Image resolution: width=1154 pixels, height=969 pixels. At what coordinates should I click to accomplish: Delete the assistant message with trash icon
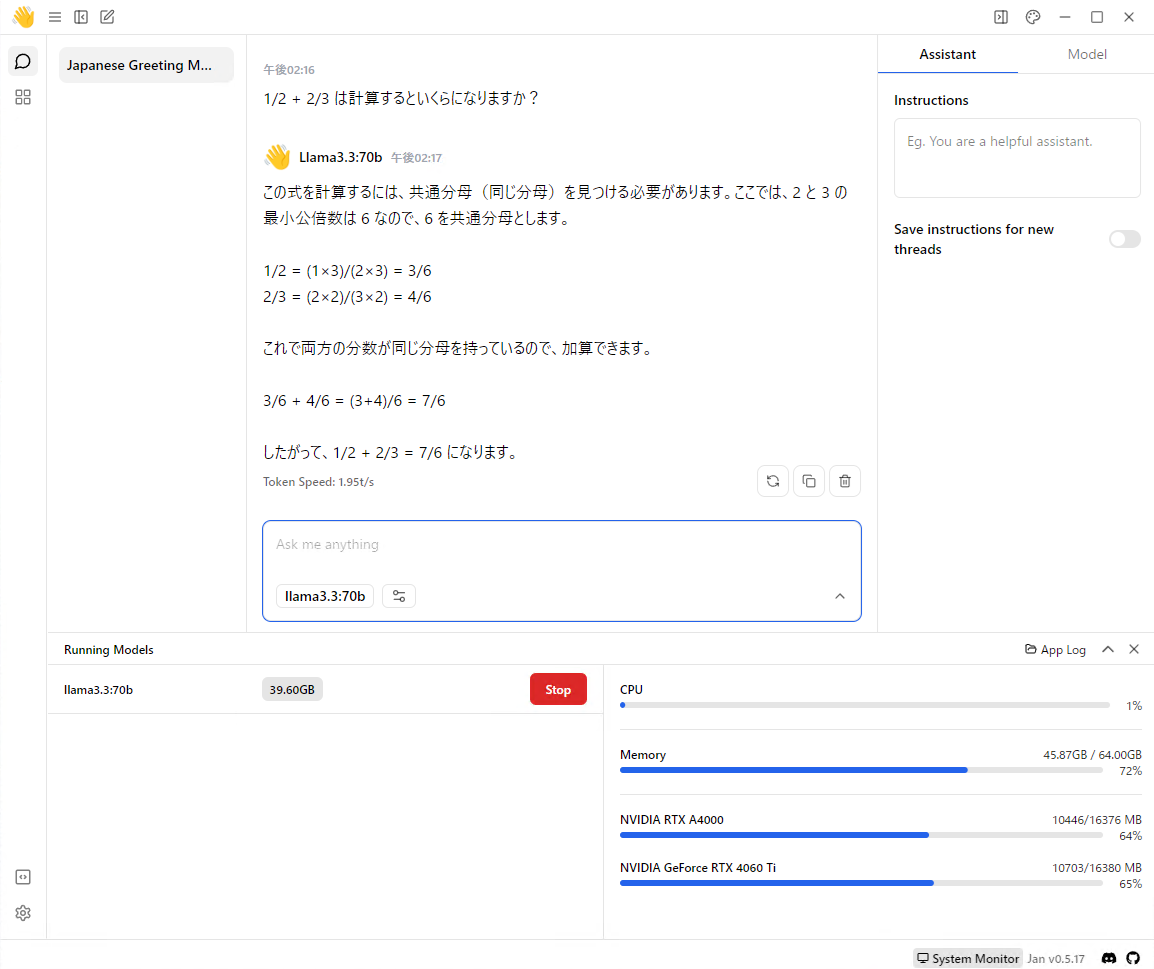click(845, 481)
